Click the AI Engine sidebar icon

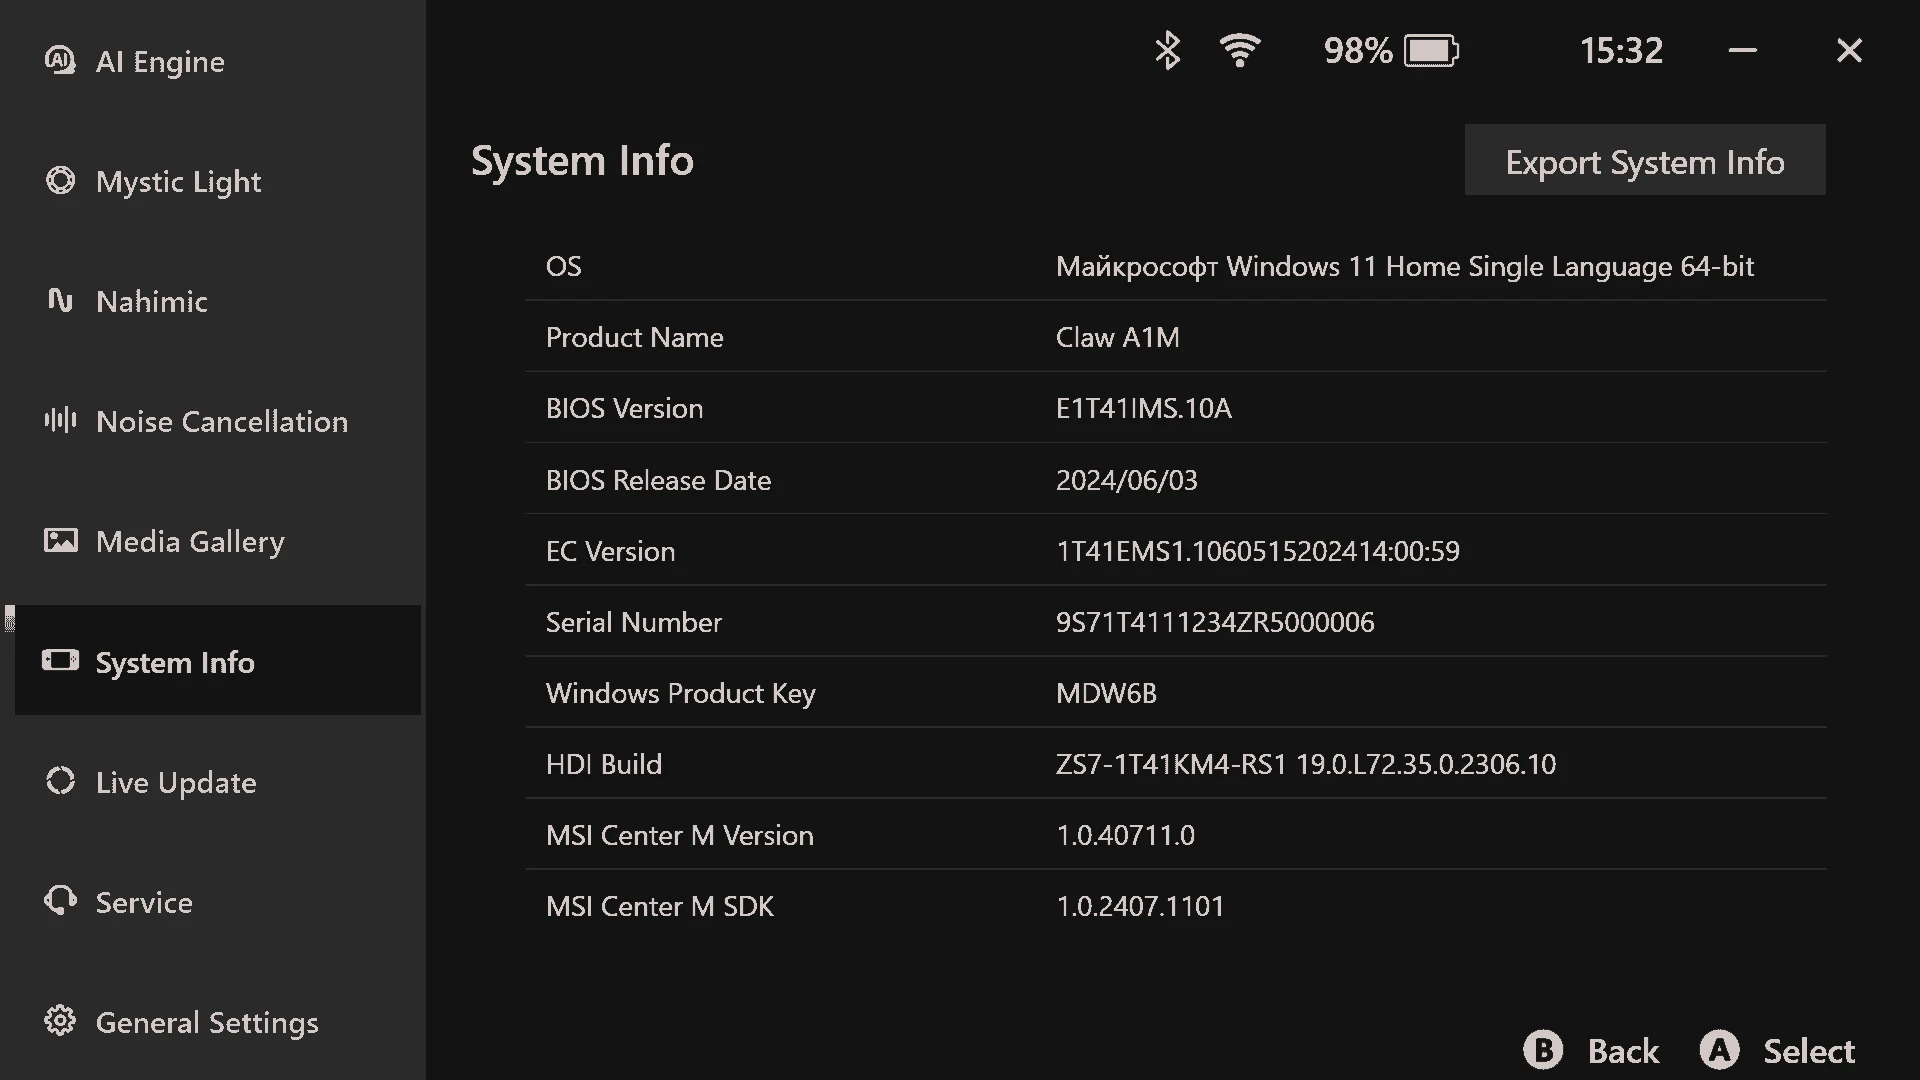(60, 60)
